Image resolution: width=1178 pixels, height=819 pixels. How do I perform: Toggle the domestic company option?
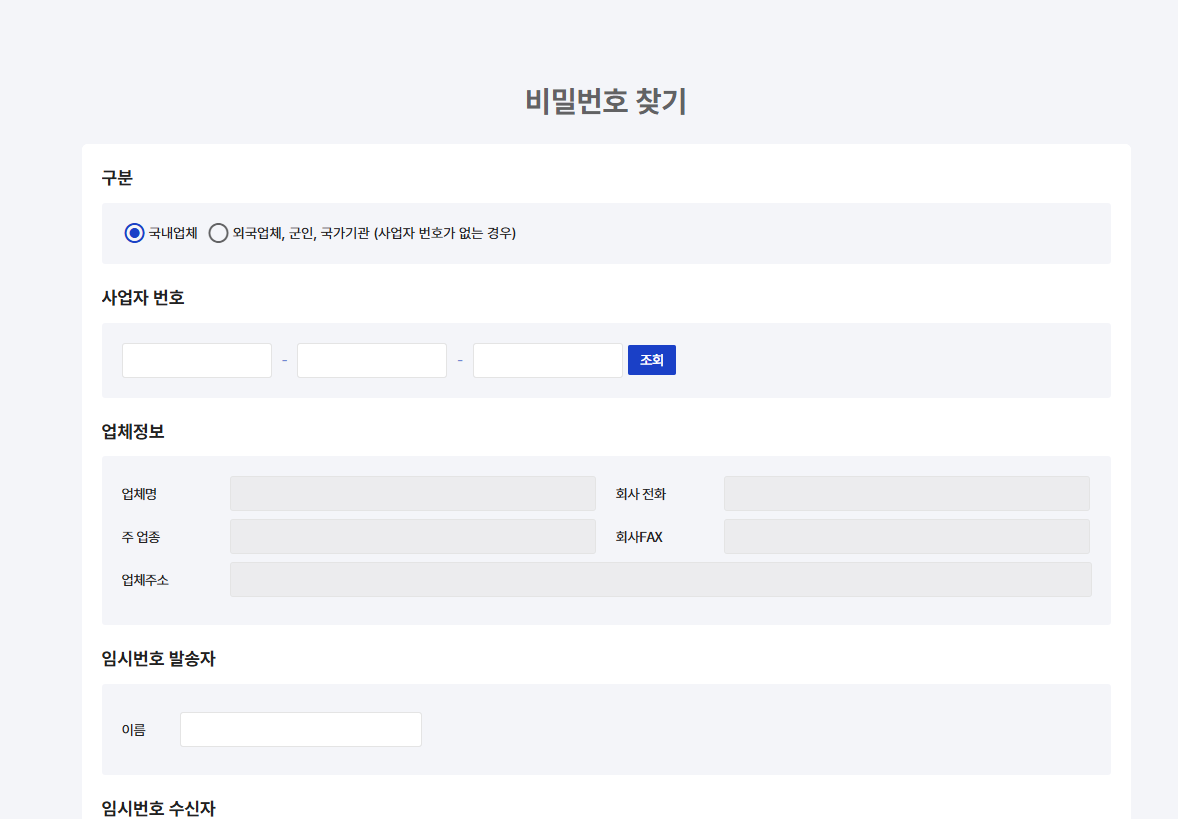(133, 233)
